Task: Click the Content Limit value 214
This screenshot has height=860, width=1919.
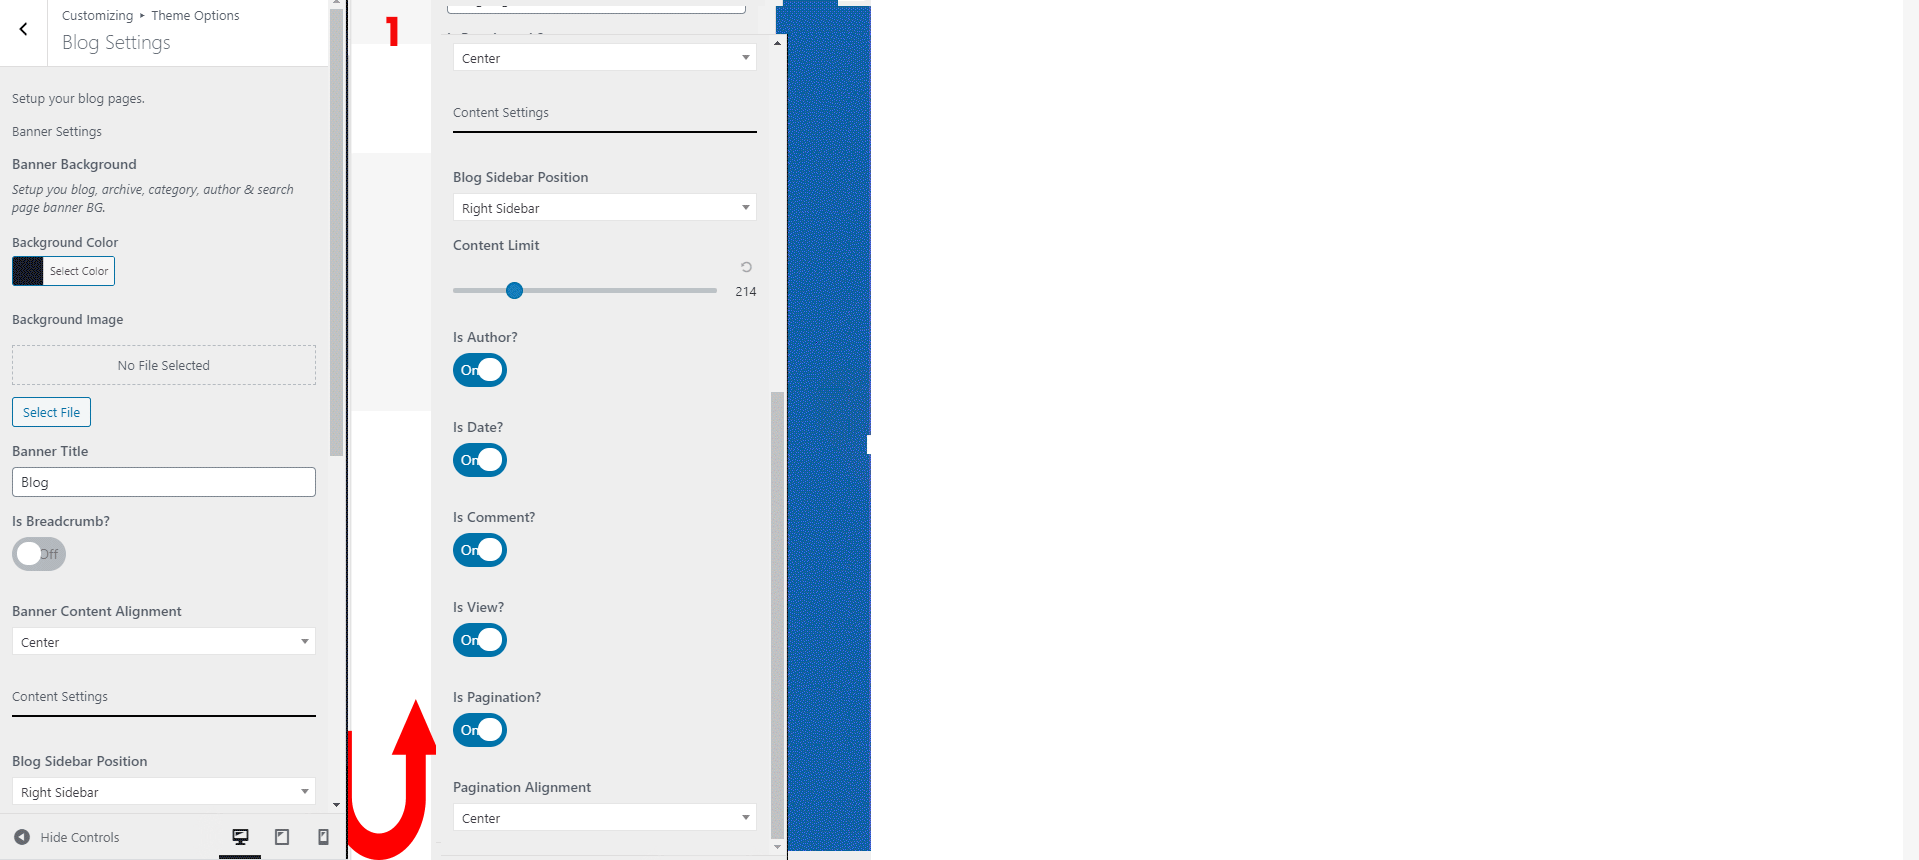Action: click(746, 291)
